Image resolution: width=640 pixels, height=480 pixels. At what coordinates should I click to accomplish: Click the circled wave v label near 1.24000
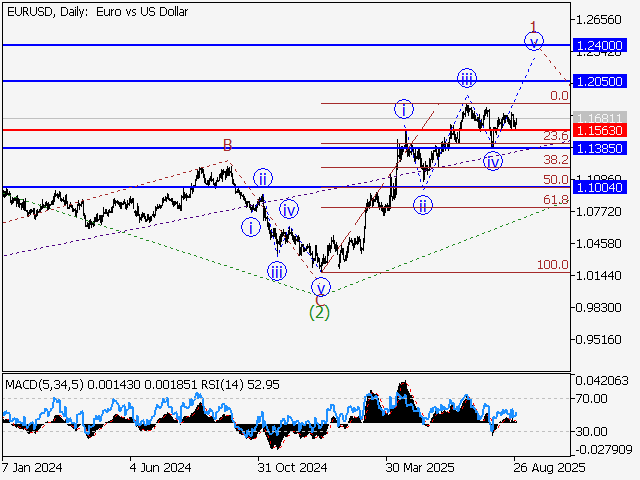(x=535, y=41)
